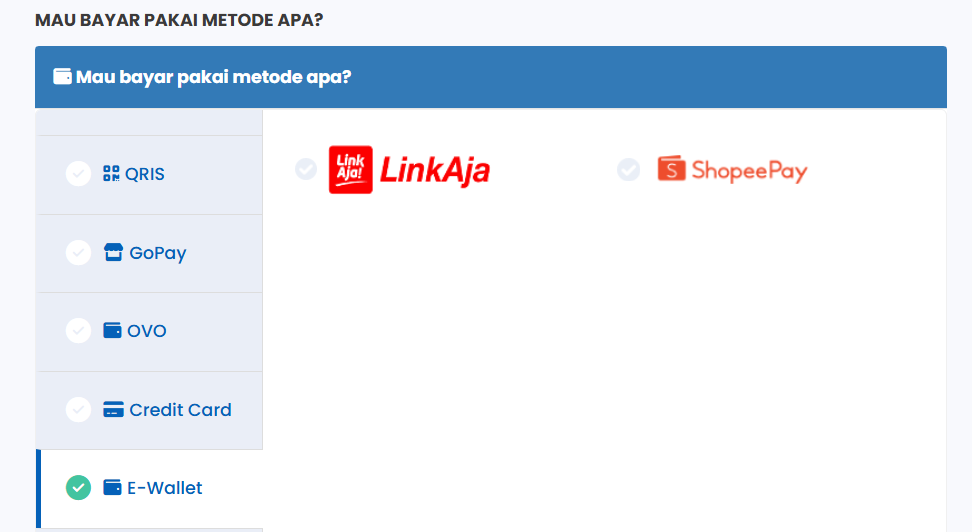This screenshot has height=532, width=972.
Task: Click the QRIS QR-code icon
Action: pos(111,174)
